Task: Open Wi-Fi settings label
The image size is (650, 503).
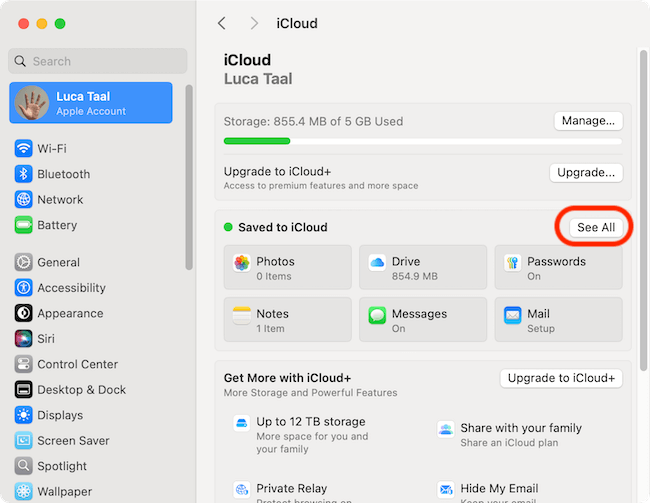Action: (52, 148)
